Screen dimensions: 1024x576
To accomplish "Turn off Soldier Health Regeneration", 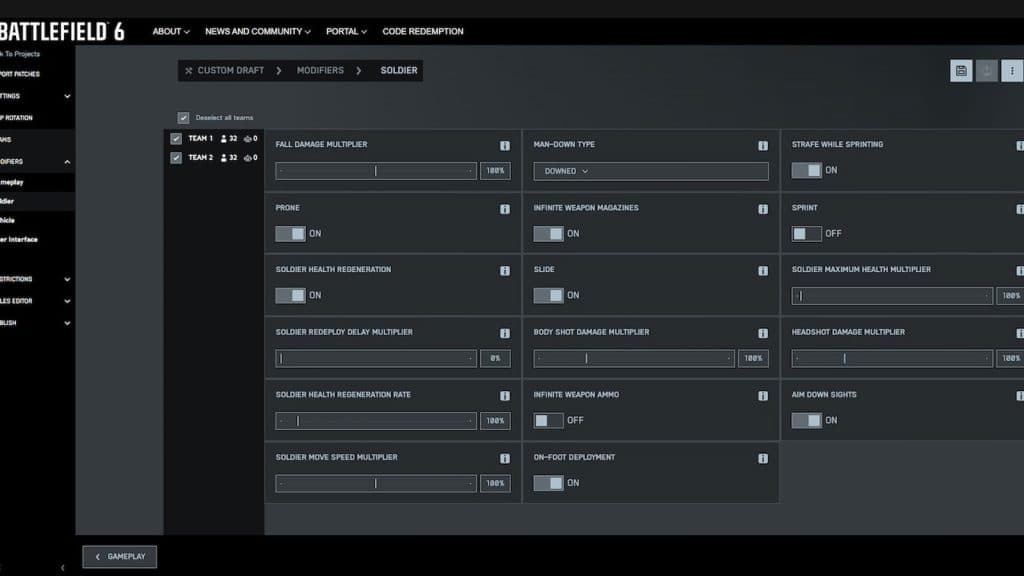I will (x=290, y=295).
